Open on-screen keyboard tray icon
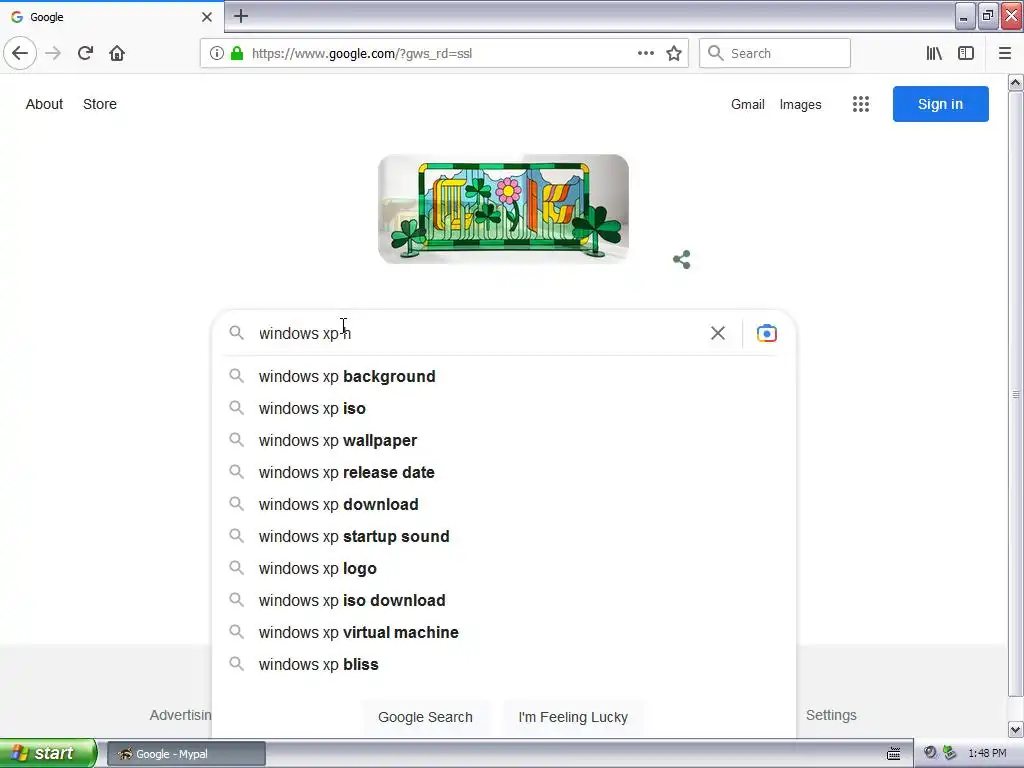 coord(893,754)
